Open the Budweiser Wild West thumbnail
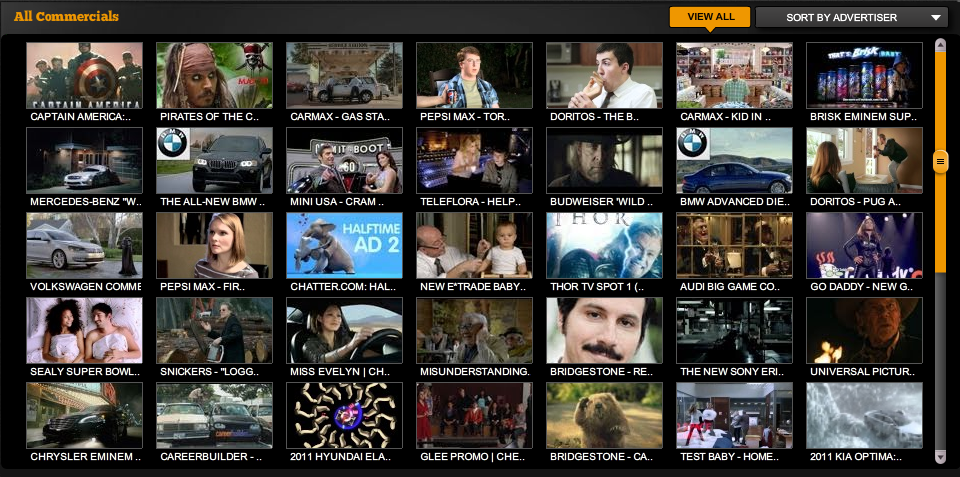Viewport: 960px width, 477px height. [604, 160]
